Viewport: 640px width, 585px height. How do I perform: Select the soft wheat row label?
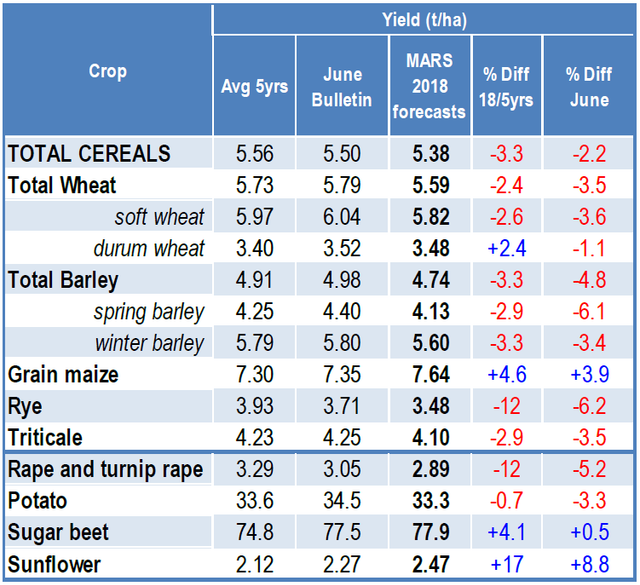click(159, 217)
